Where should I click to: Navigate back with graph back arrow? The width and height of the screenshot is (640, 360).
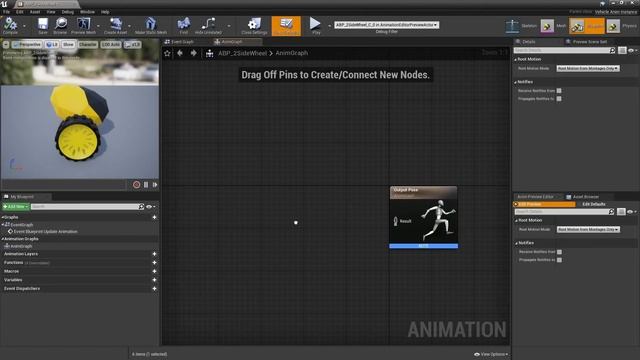coord(180,53)
